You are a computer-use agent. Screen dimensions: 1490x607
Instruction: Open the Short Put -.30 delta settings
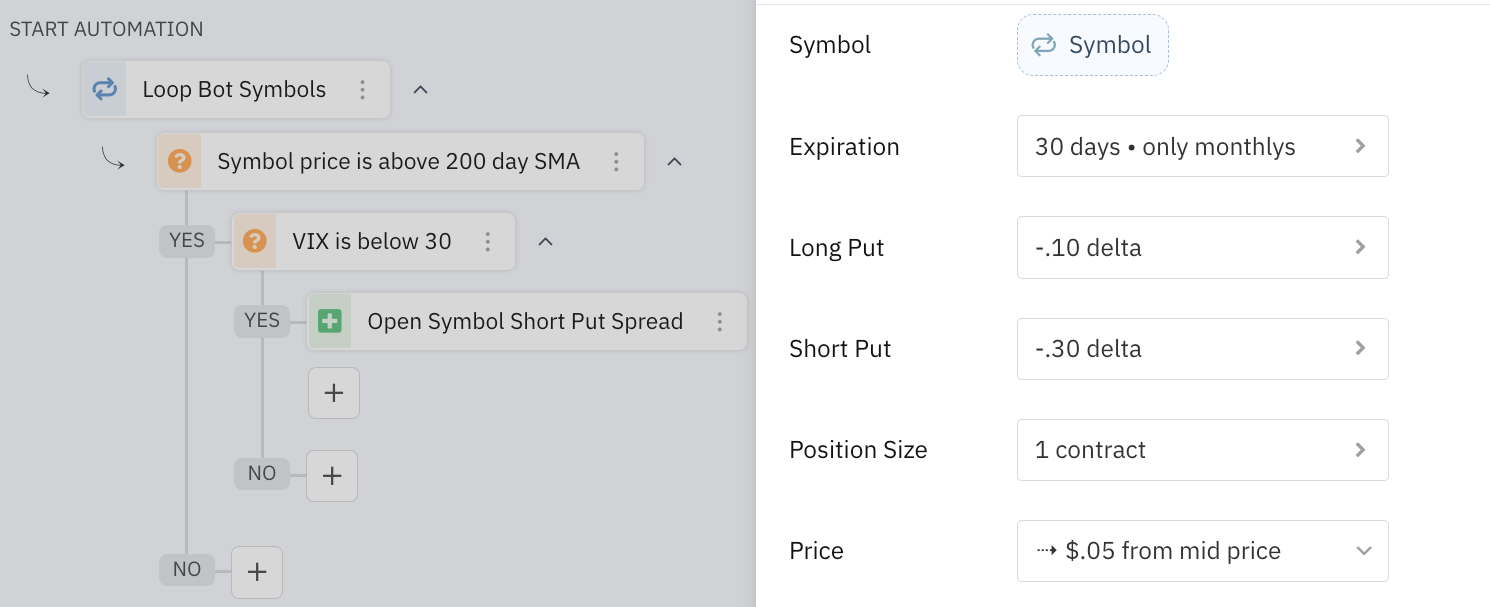coord(1202,348)
